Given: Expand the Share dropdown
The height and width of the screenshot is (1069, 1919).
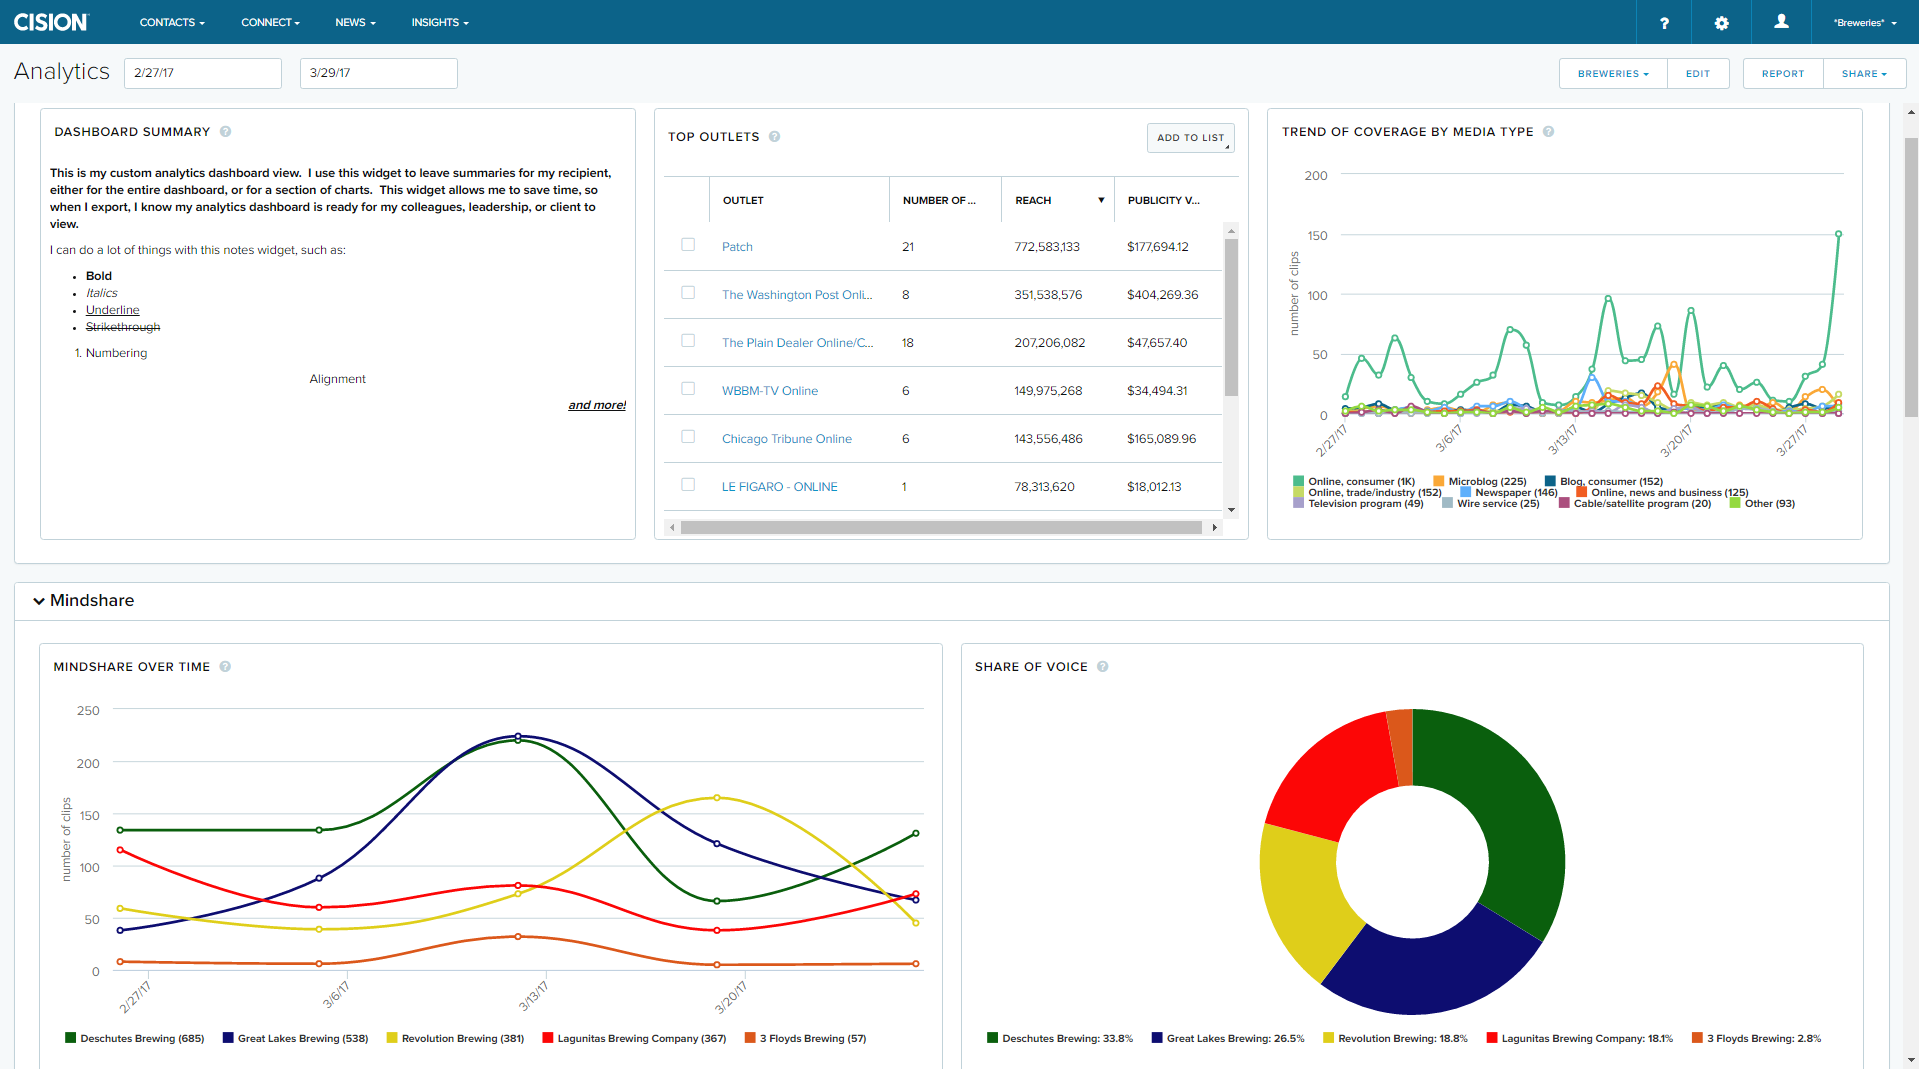Looking at the screenshot, I should pyautogui.click(x=1864, y=74).
